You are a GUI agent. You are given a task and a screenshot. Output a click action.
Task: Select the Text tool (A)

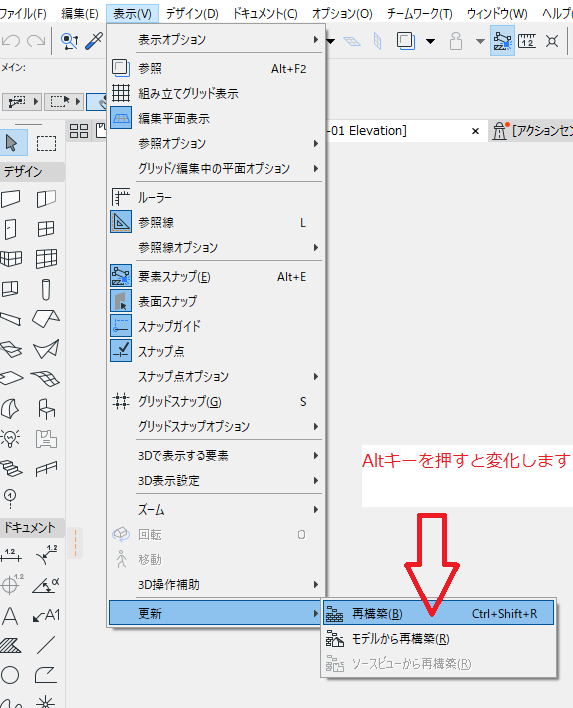(x=10, y=615)
